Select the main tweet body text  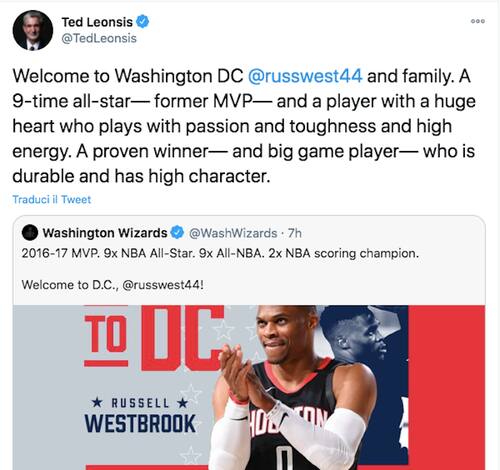244,126
